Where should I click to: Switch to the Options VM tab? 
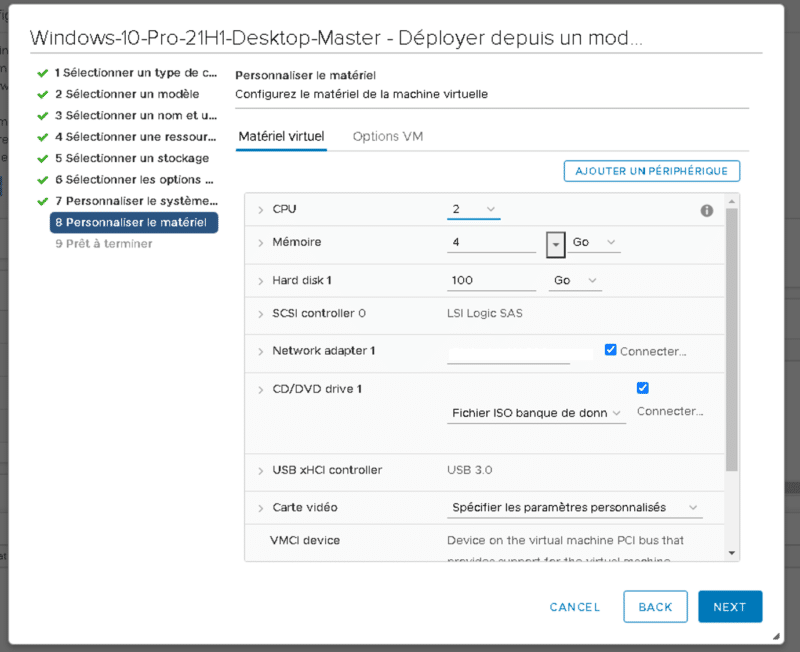[388, 136]
